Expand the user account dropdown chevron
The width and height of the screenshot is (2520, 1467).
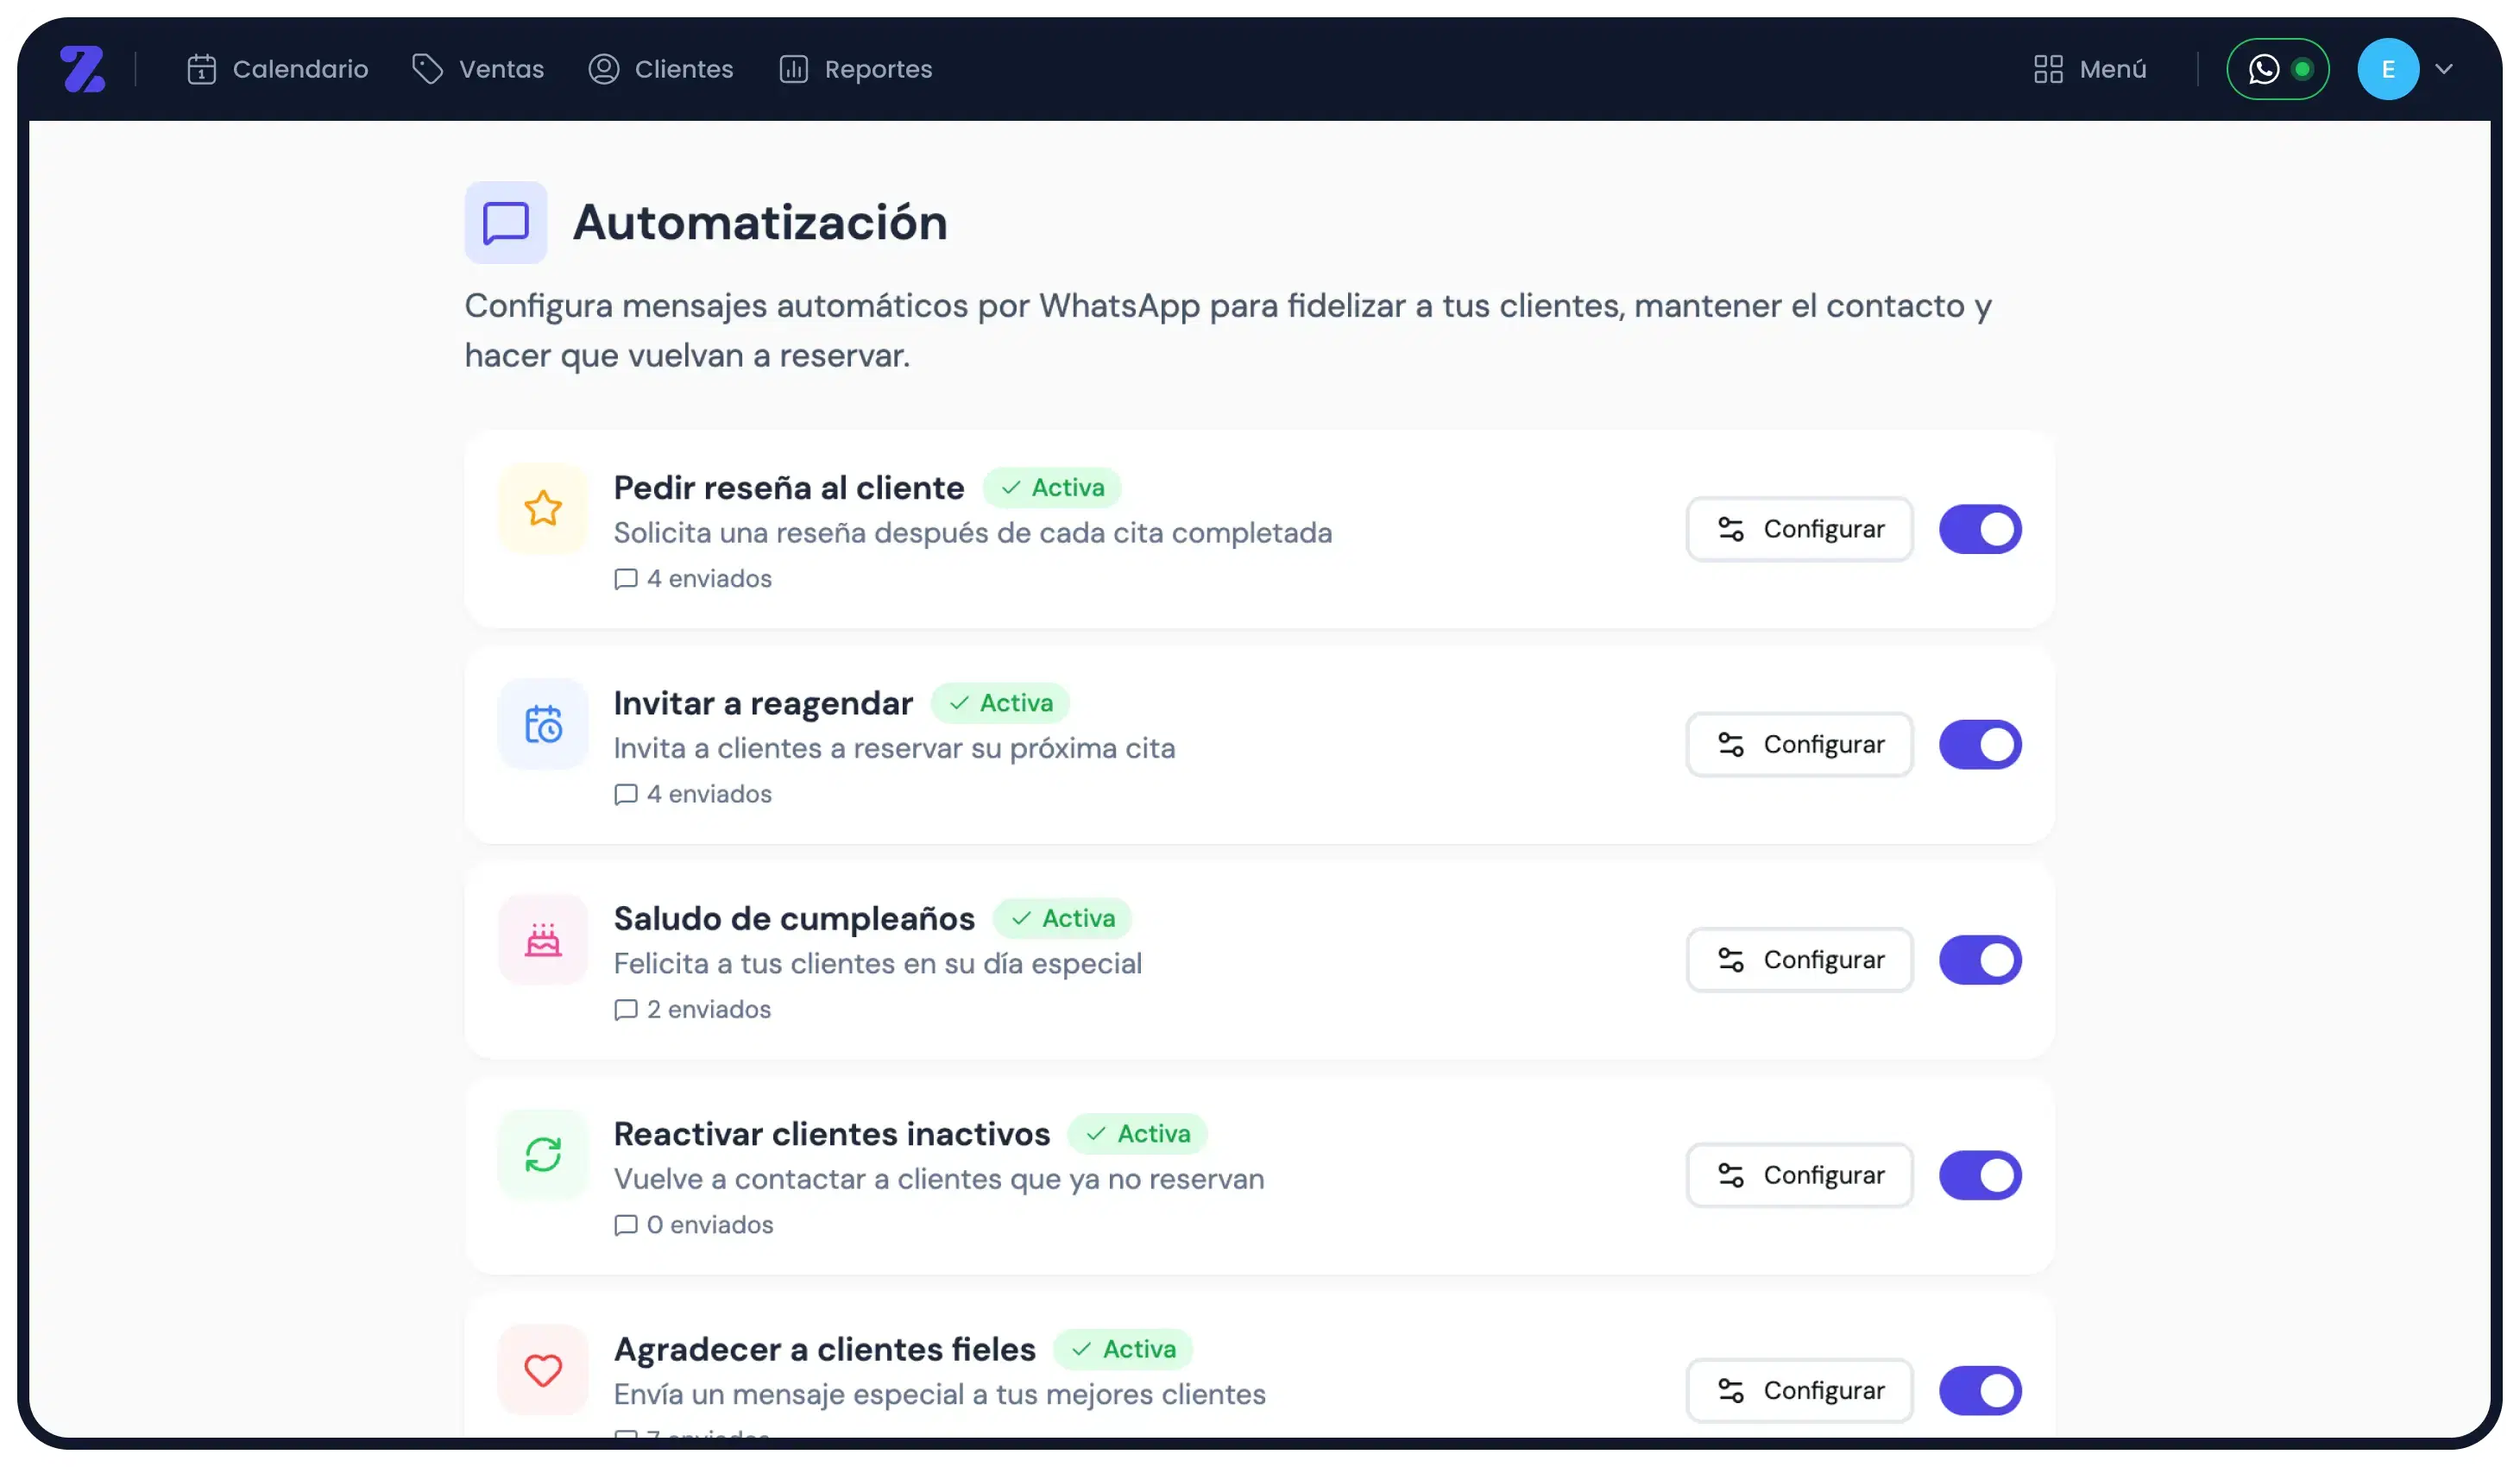(x=2445, y=69)
